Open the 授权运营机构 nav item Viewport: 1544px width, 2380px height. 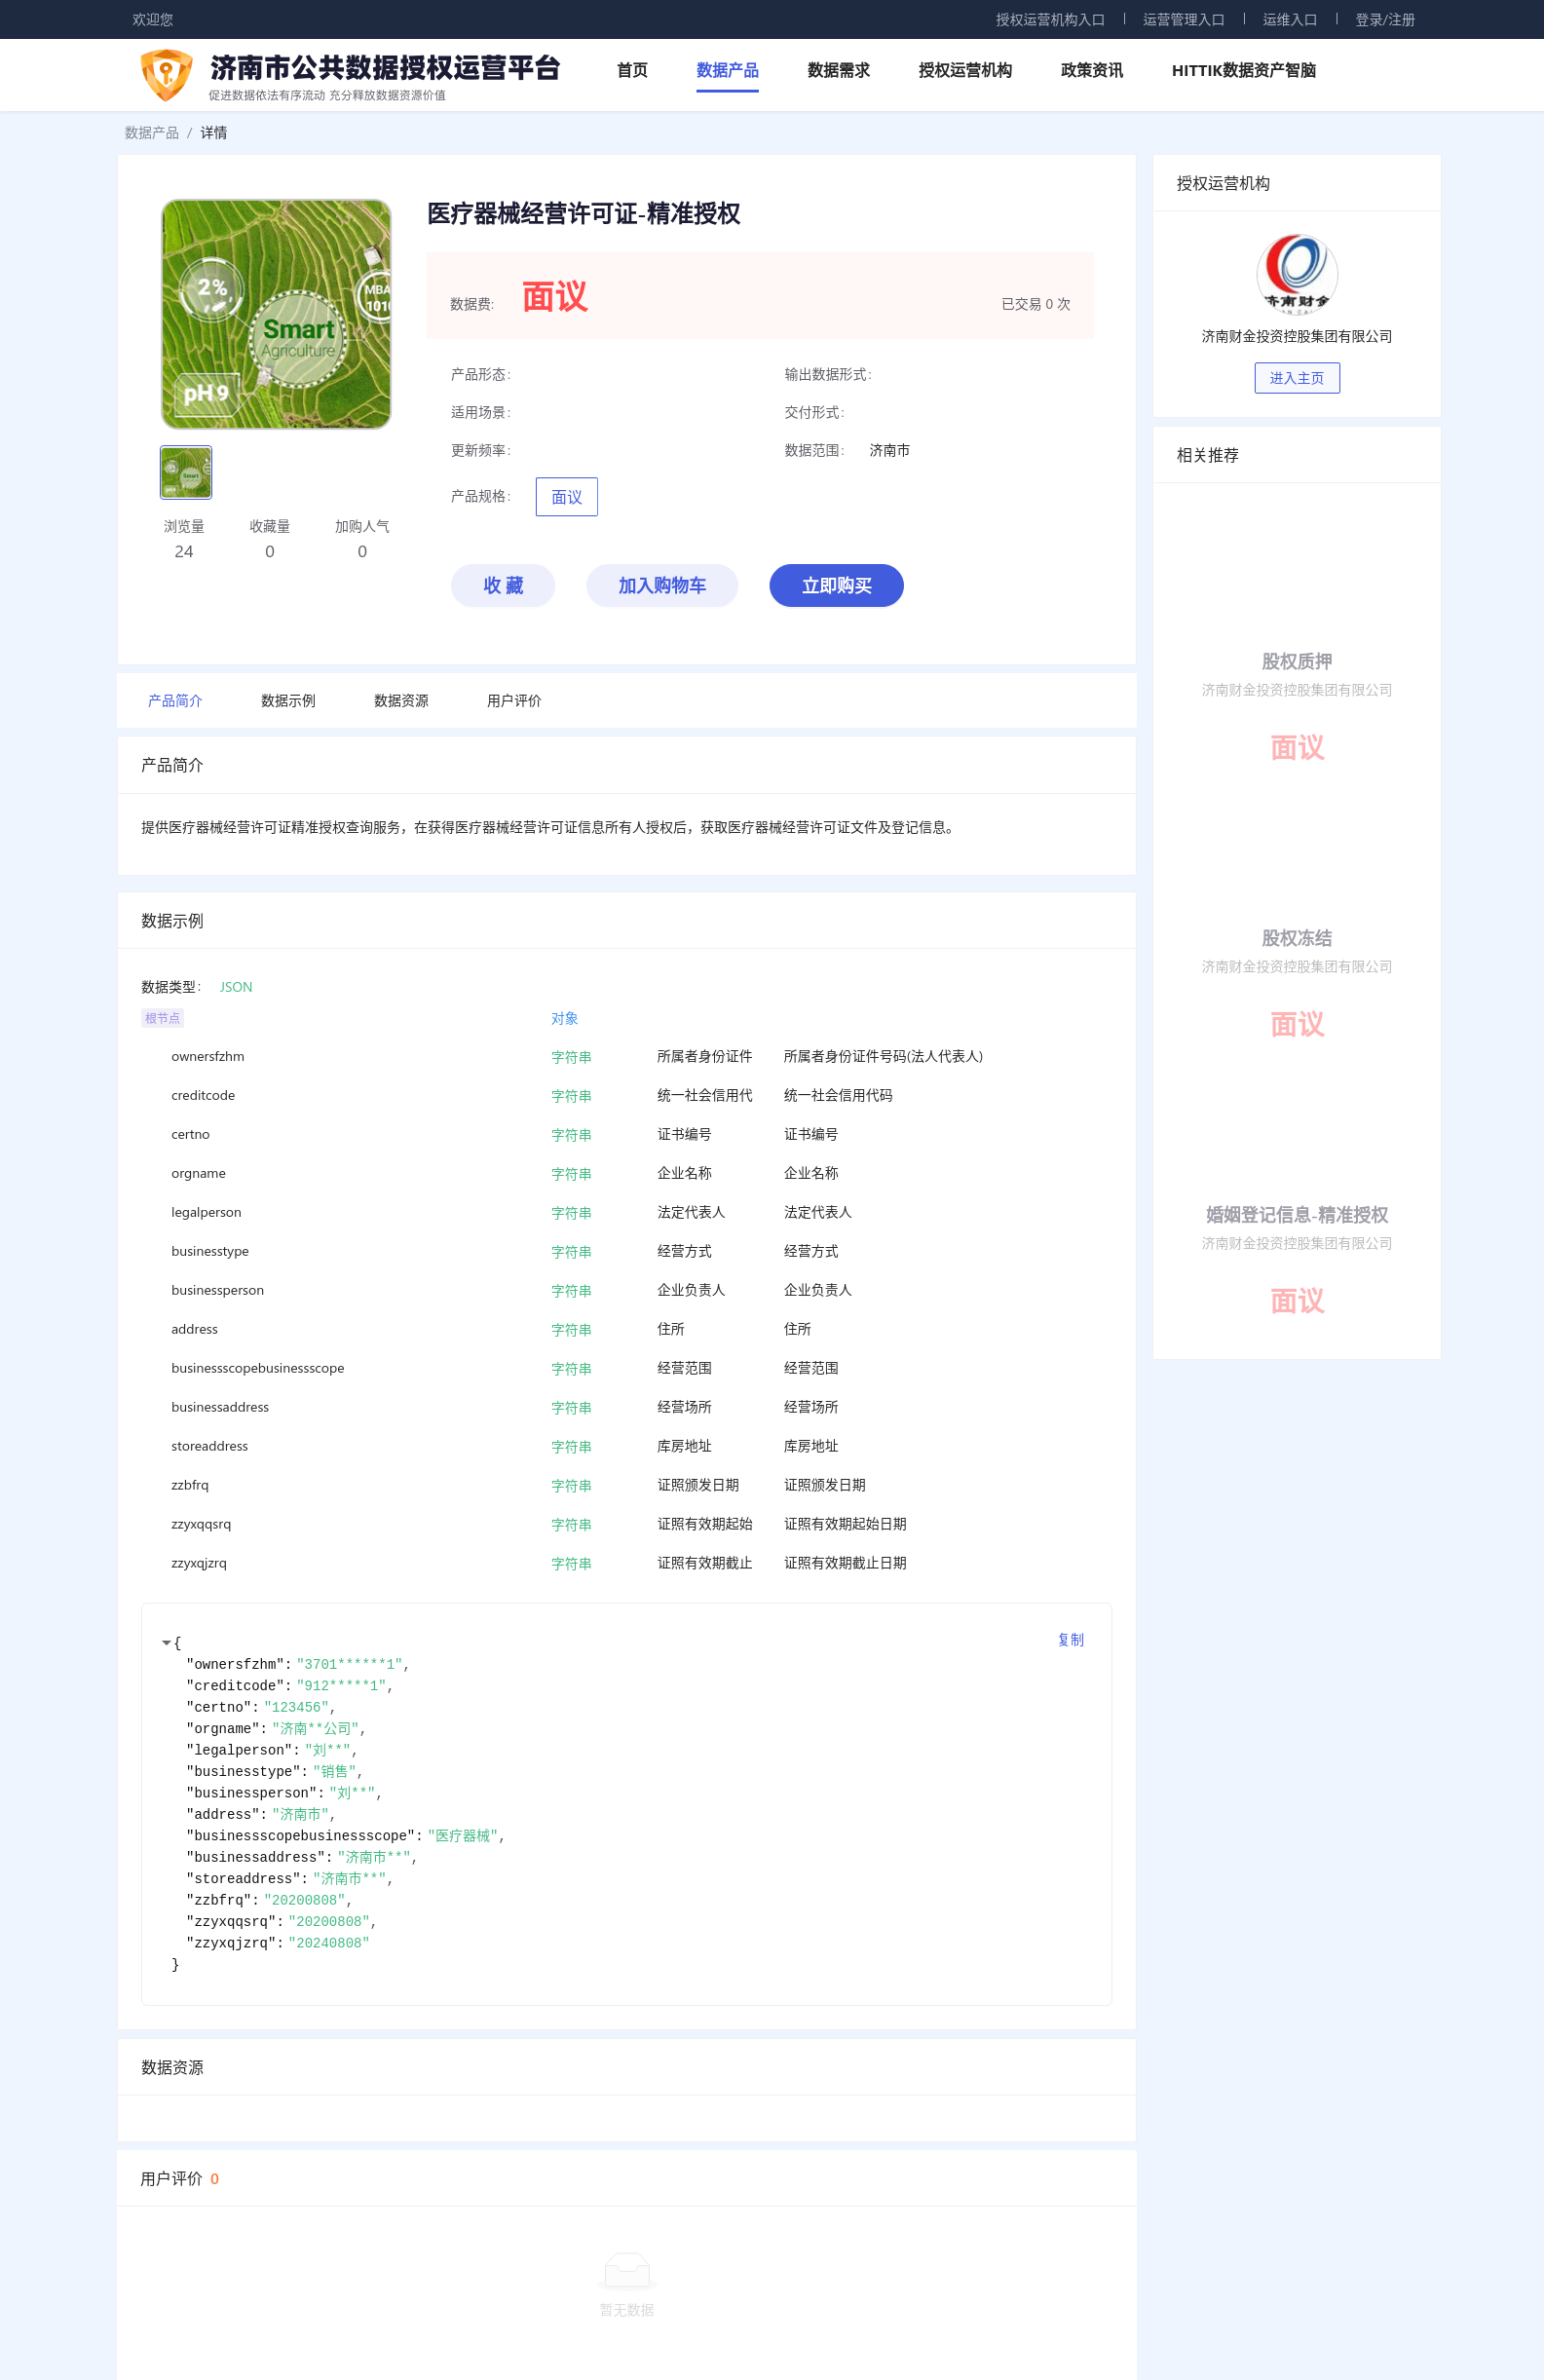pos(965,70)
